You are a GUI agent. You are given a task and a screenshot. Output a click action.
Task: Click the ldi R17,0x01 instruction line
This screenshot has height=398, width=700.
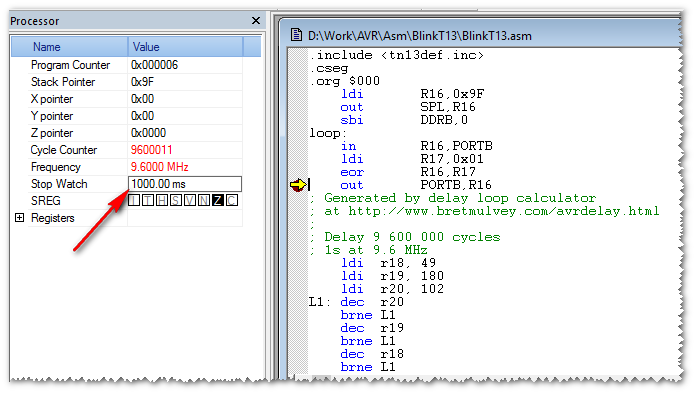click(412, 159)
